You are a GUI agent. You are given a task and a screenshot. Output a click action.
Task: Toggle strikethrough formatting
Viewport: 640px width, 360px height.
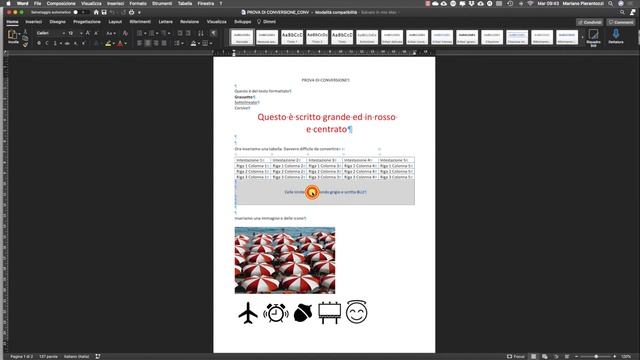pyautogui.click(x=67, y=43)
